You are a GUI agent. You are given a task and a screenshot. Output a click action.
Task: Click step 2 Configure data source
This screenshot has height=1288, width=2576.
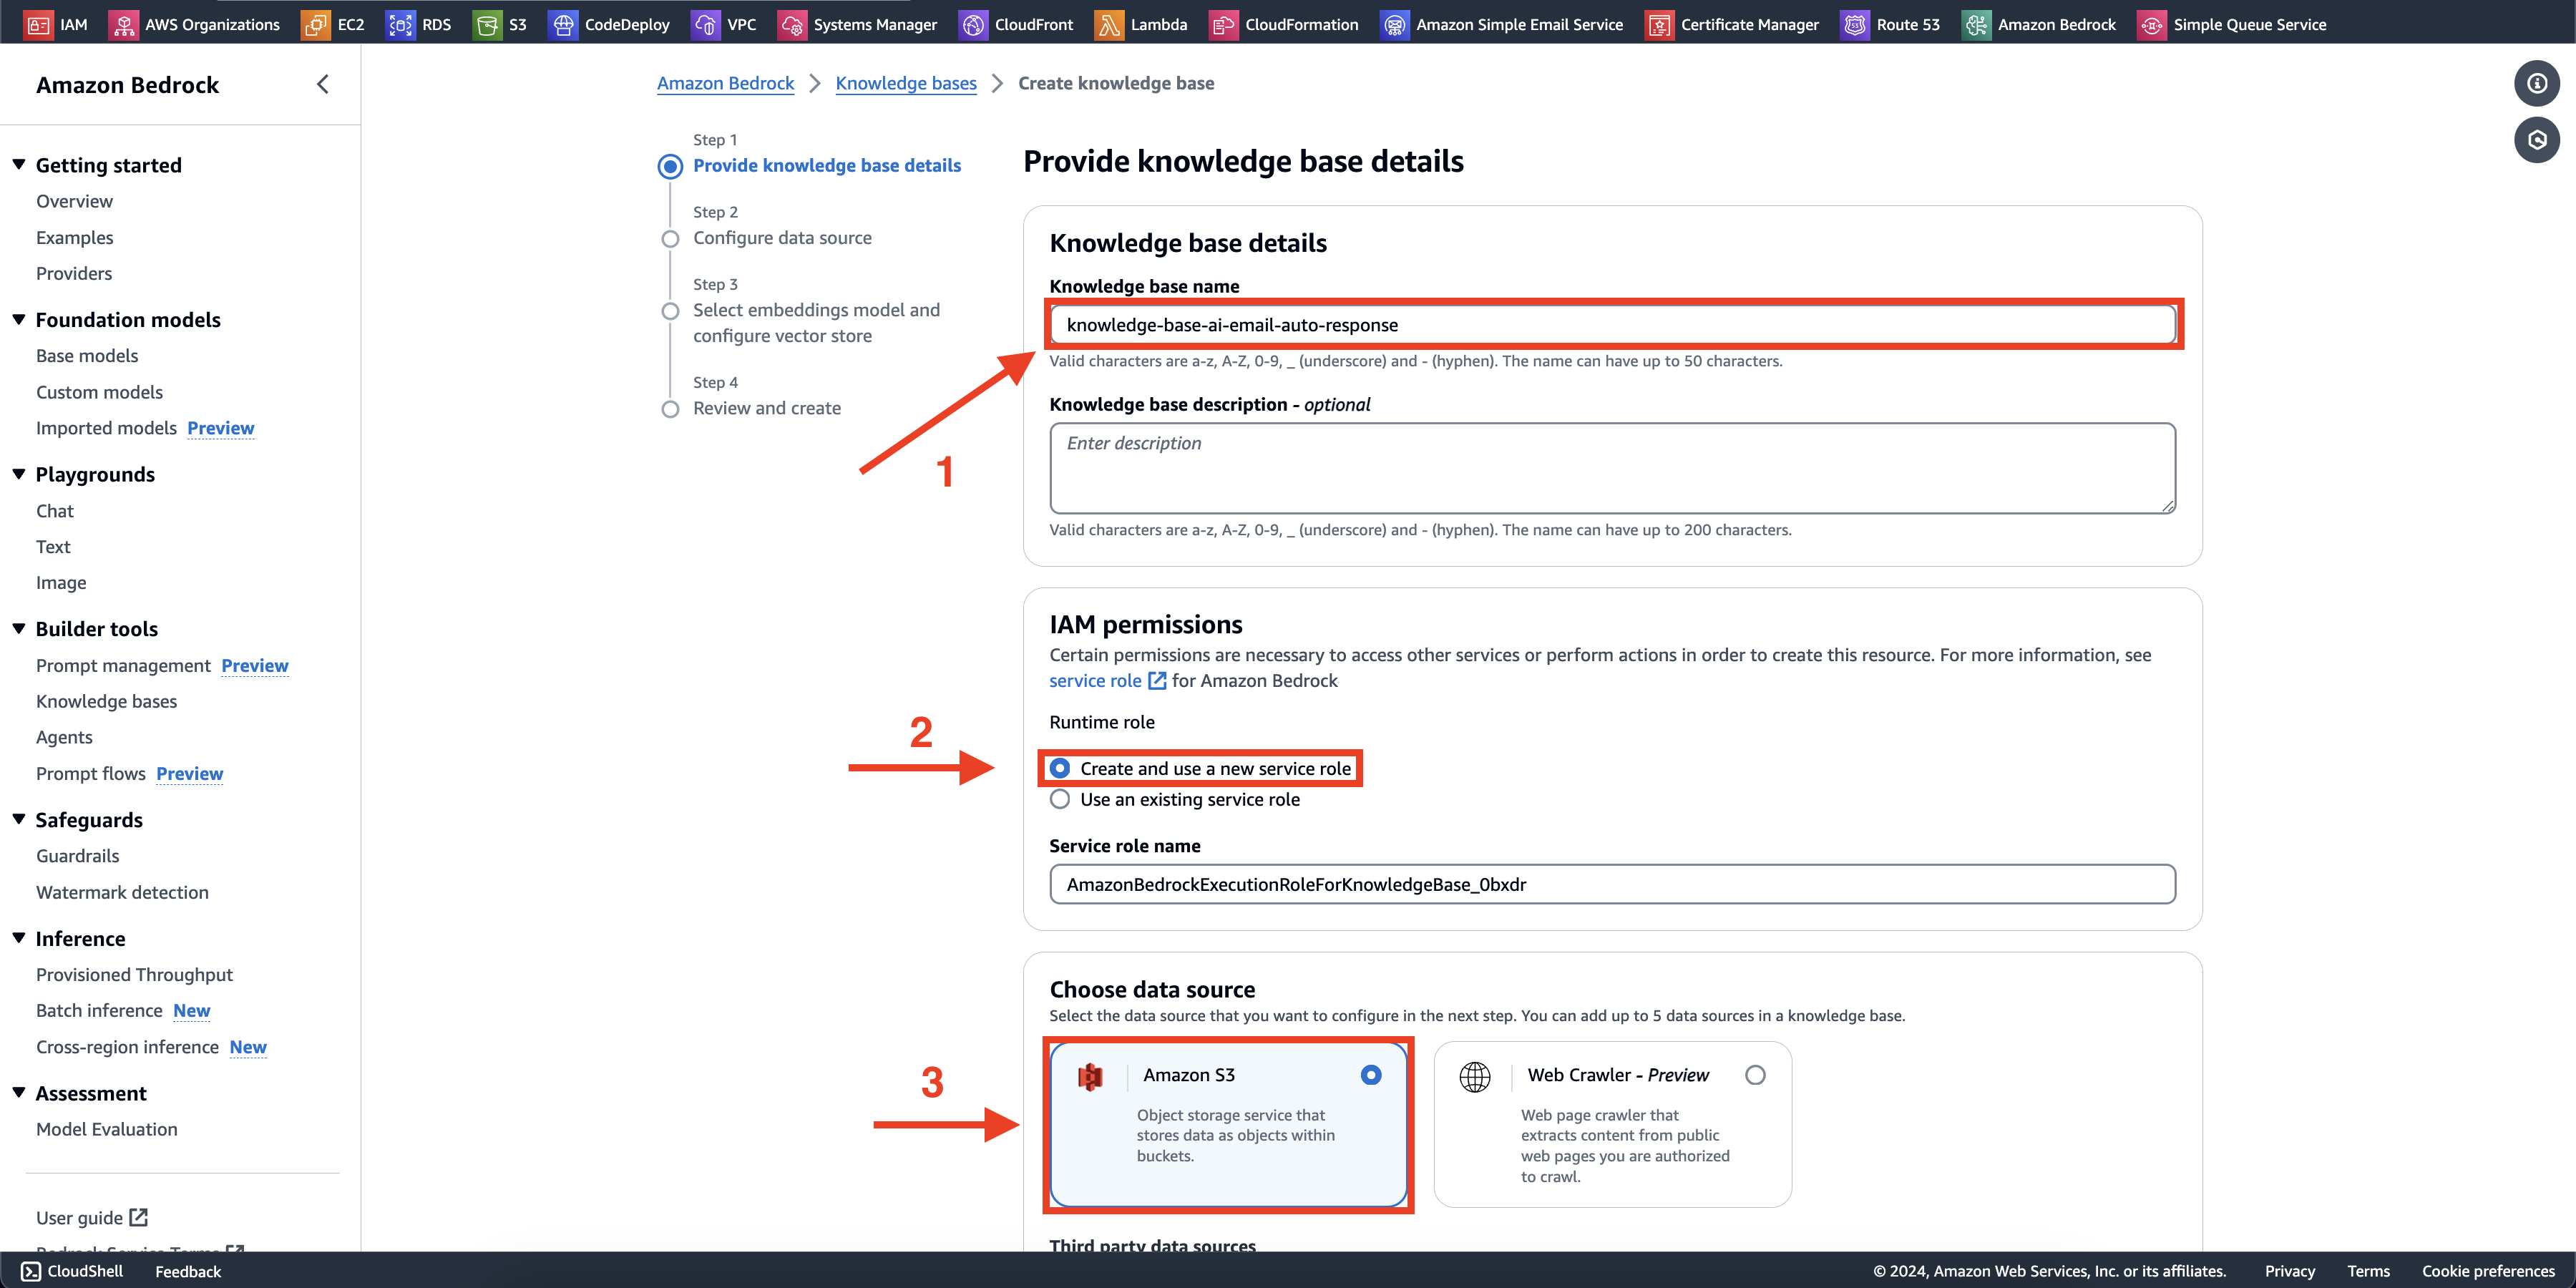[x=782, y=238]
